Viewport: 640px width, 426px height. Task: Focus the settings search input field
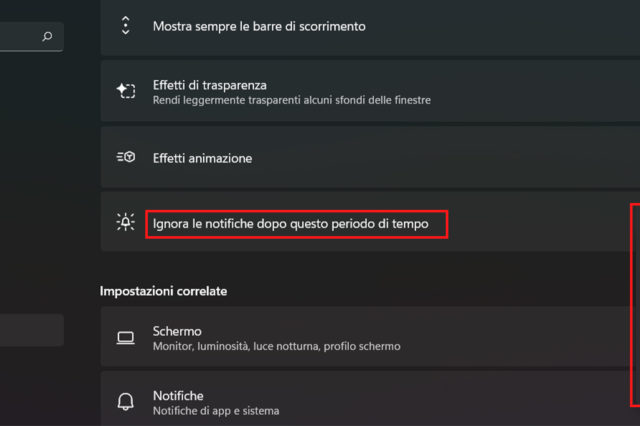[31, 37]
